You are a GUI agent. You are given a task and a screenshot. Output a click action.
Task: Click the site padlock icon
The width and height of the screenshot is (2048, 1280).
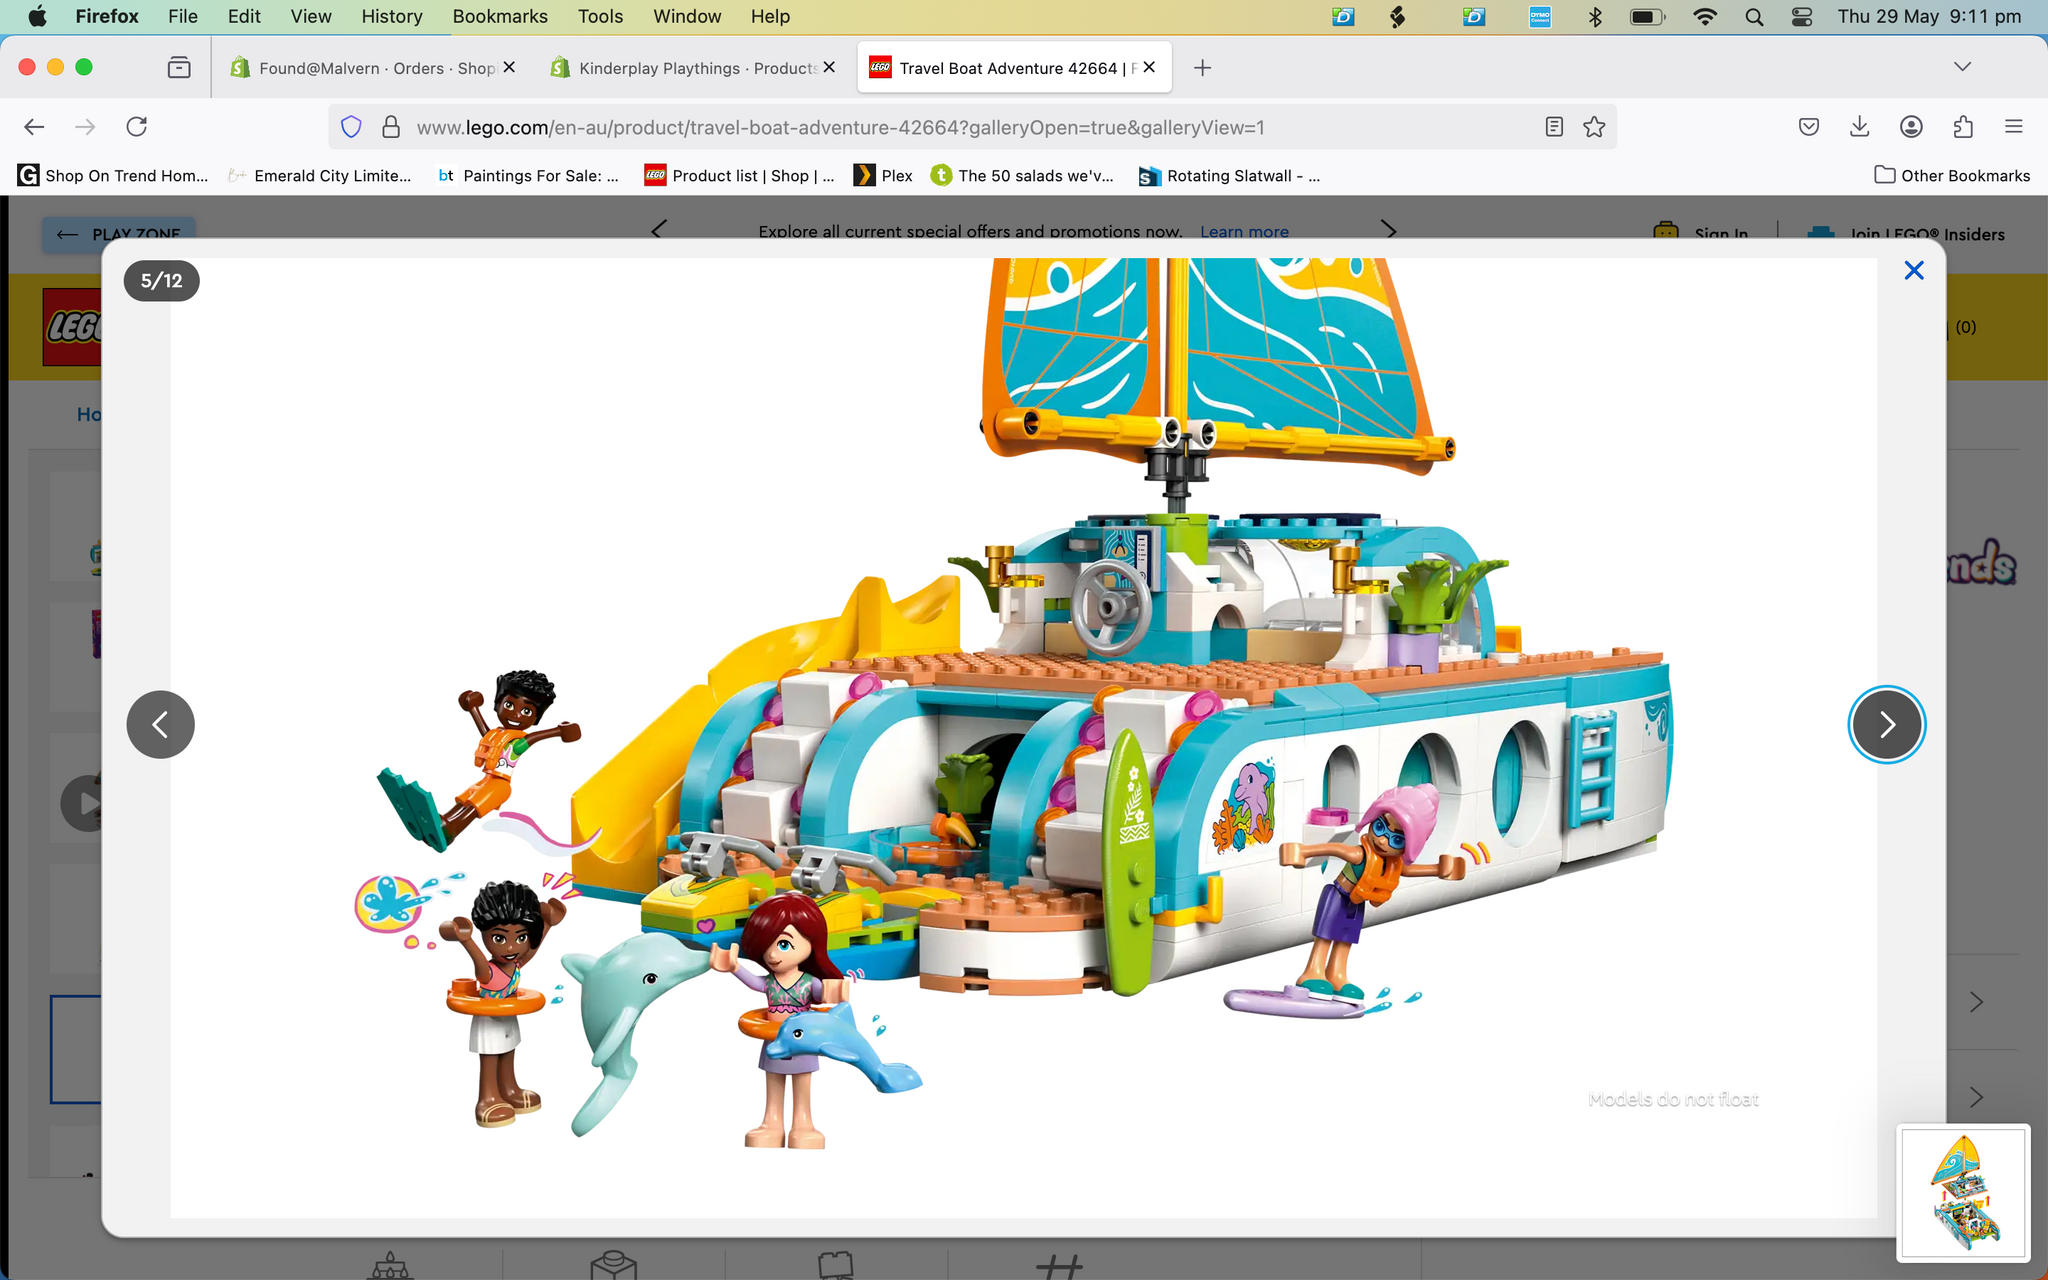point(391,127)
